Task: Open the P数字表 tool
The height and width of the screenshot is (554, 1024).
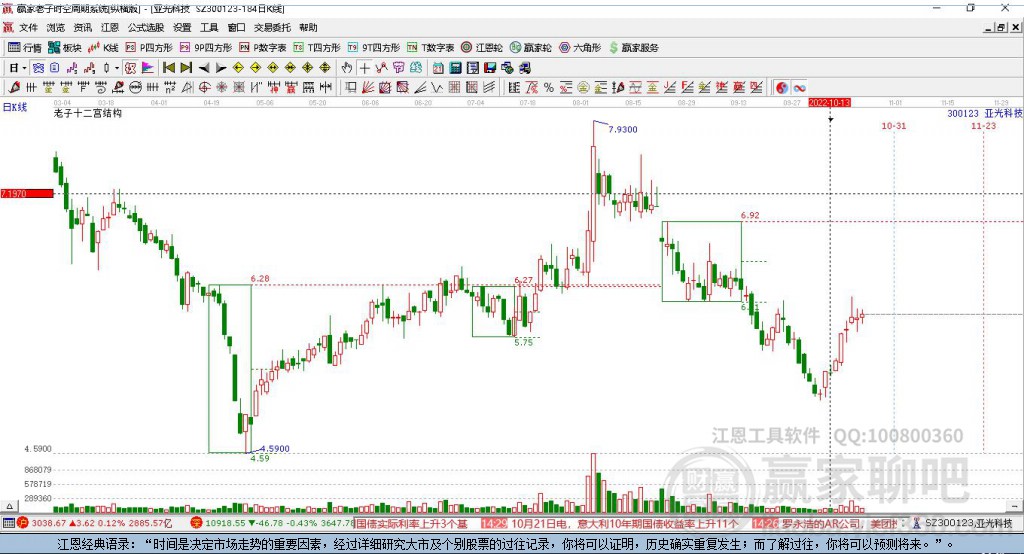Action: [263, 48]
